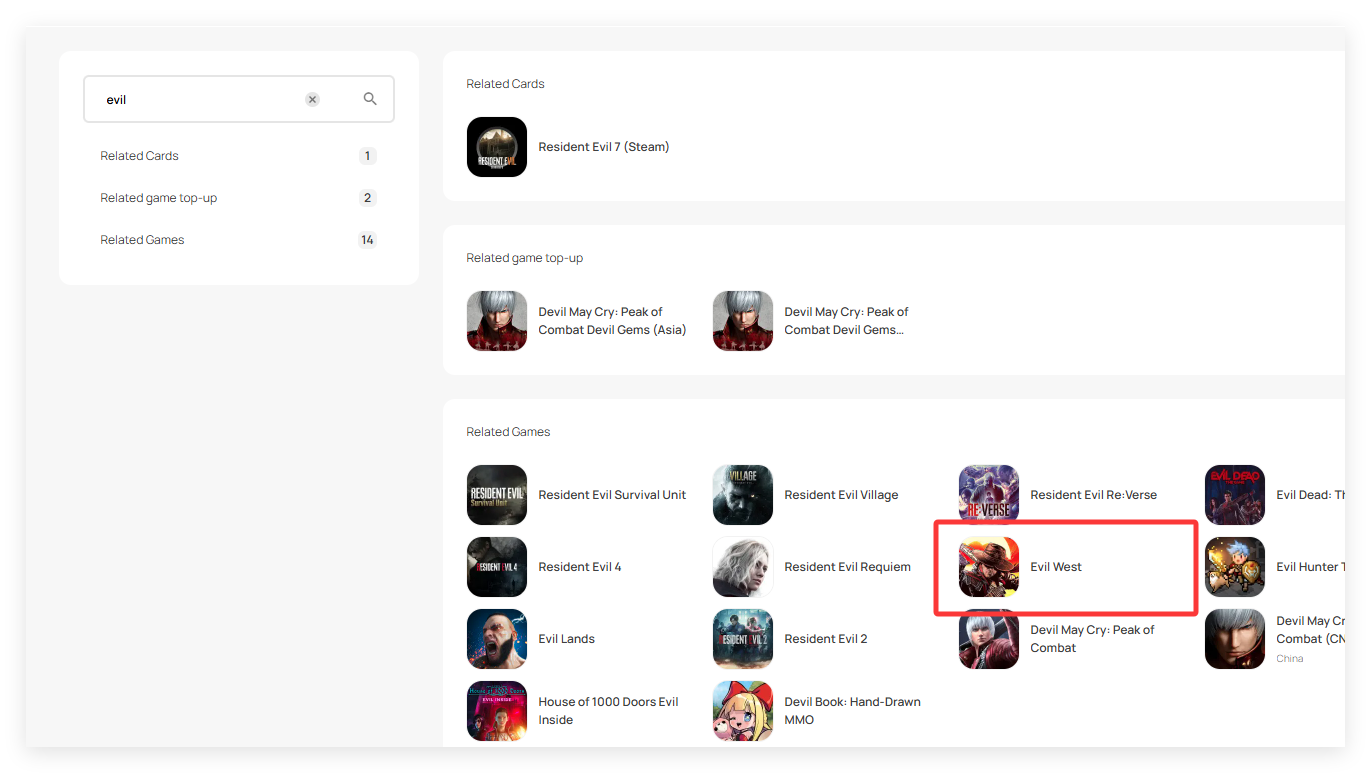
Task: Open Devil Book: Hand-Drawn MMO icon
Action: 743,711
